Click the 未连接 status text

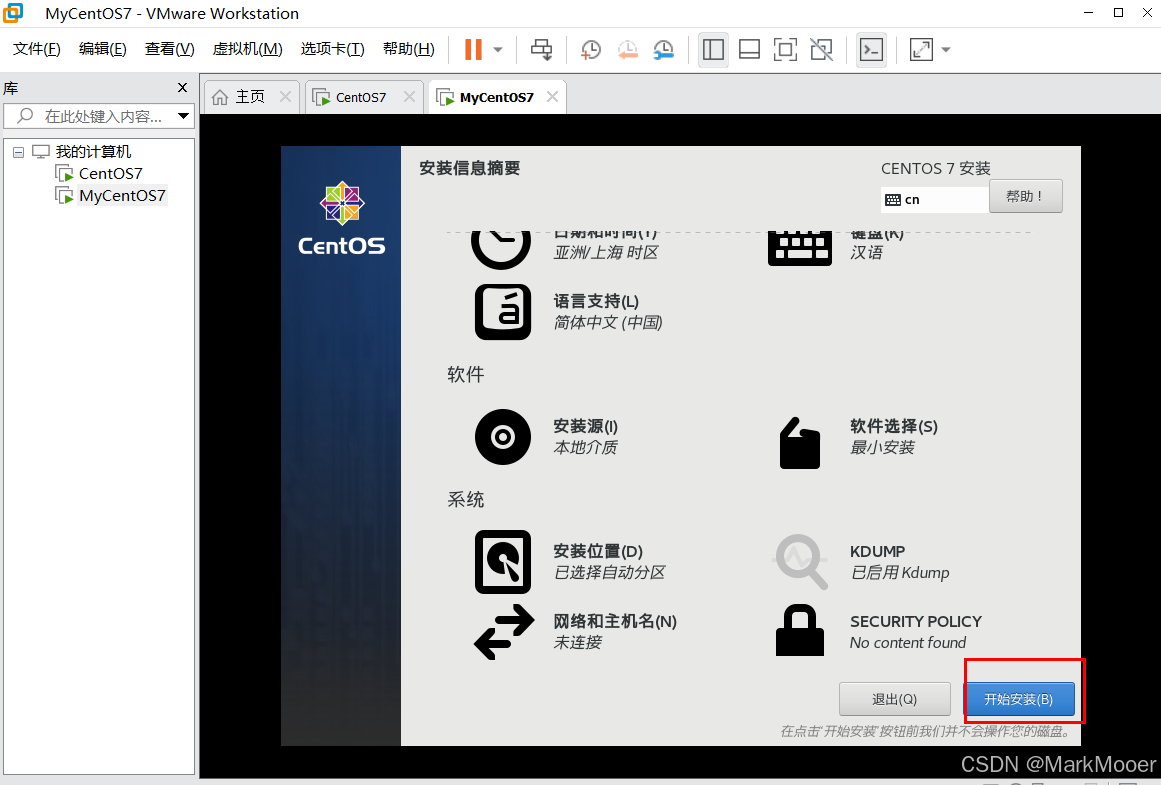[x=578, y=642]
